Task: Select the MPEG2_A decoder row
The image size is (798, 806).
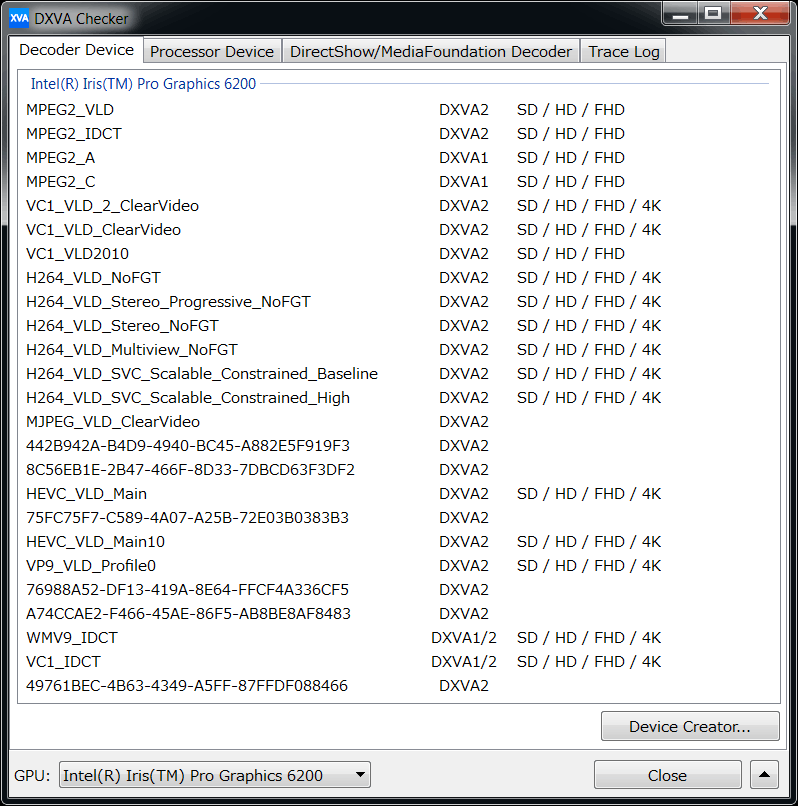Action: click(x=398, y=158)
